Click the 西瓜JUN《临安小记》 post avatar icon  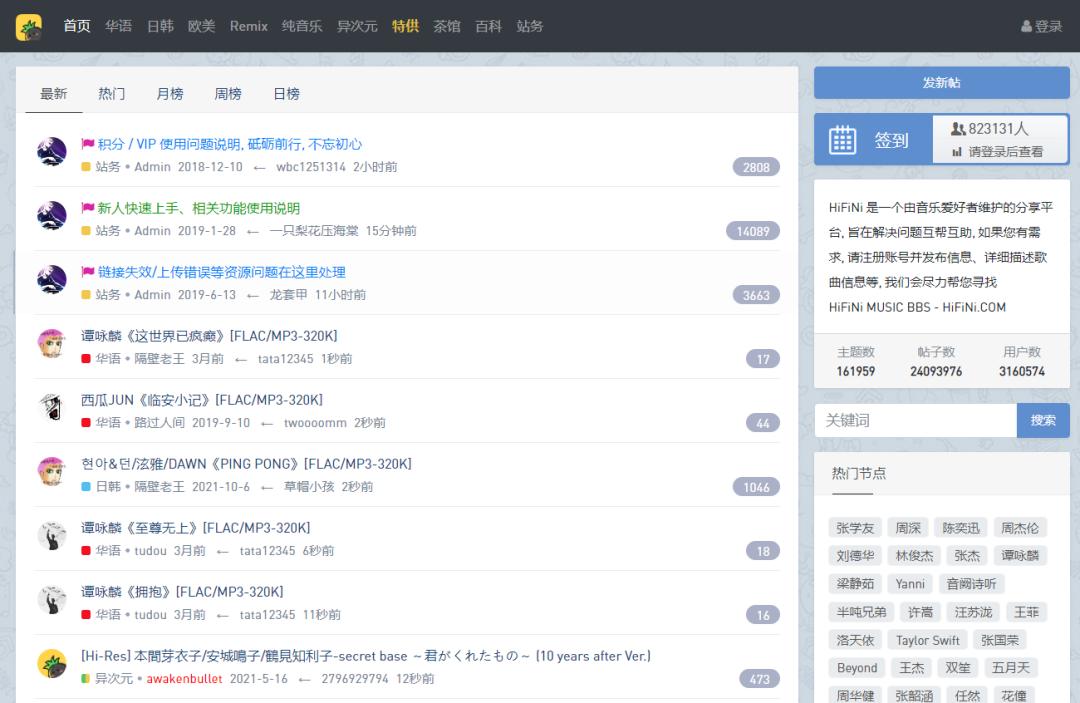pos(51,409)
